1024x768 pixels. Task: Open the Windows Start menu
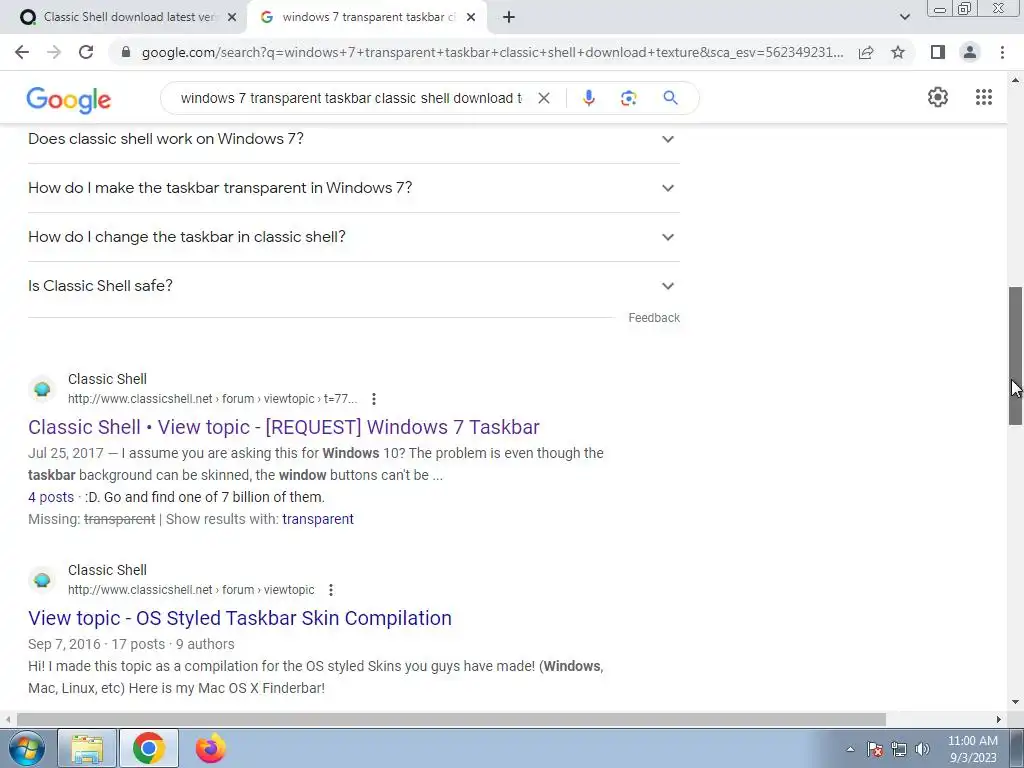(26, 748)
